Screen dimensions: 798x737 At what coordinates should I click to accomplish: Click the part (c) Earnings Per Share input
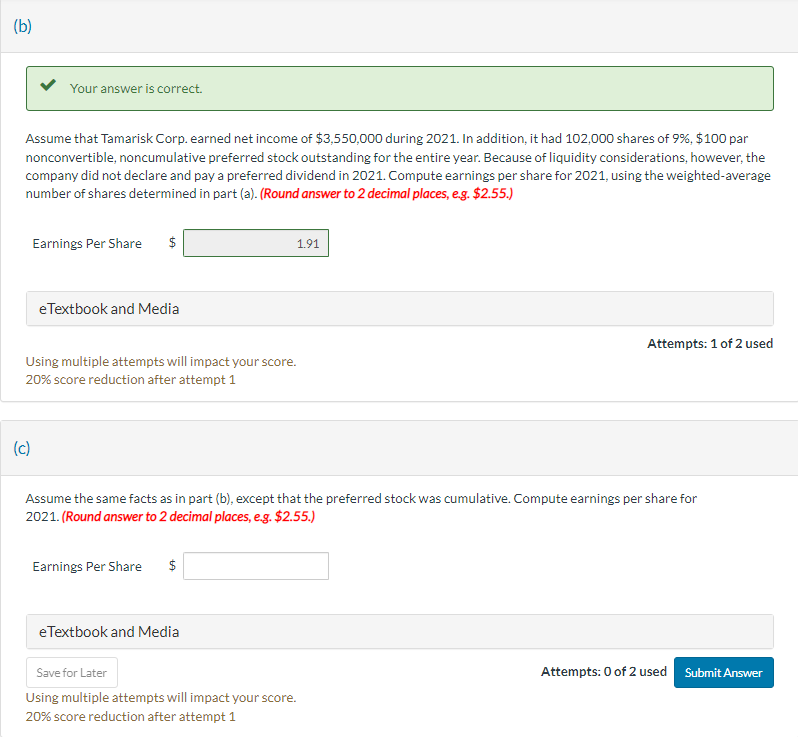coord(256,566)
